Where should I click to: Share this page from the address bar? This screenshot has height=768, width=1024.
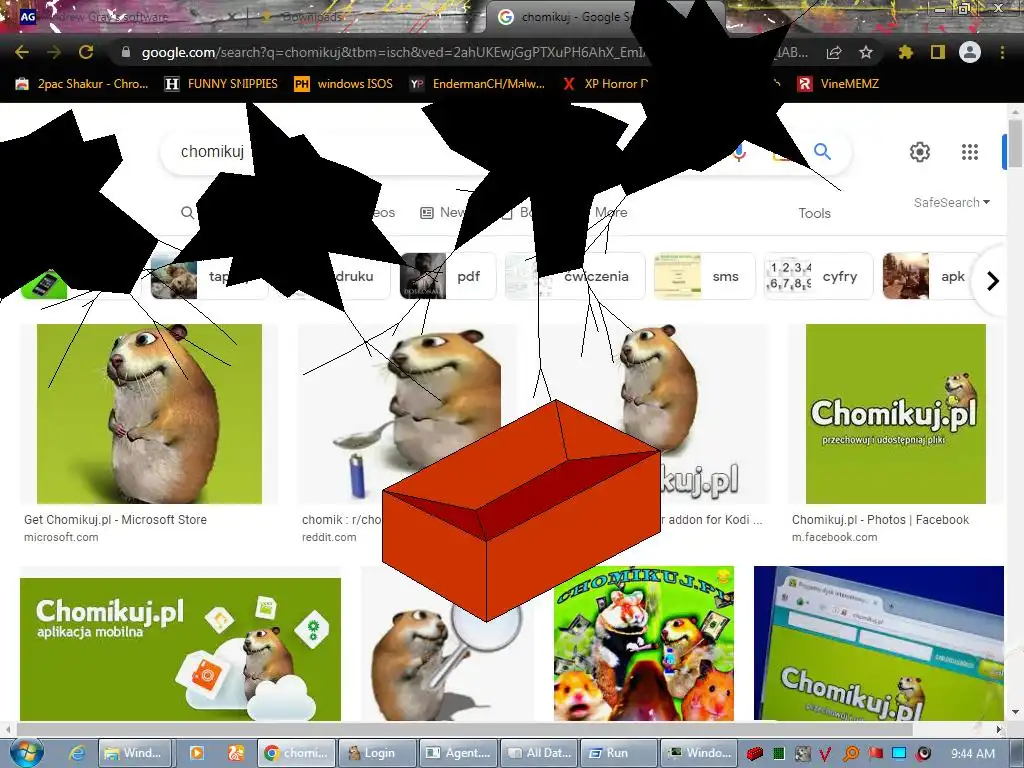point(834,52)
